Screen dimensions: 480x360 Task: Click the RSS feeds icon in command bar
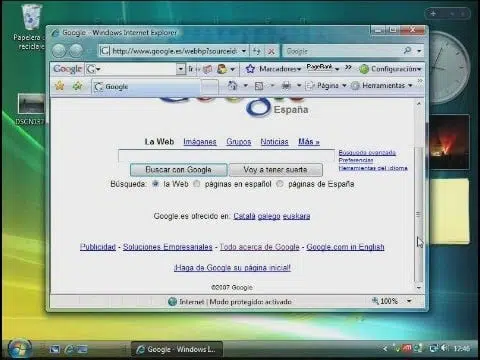pyautogui.click(x=259, y=86)
